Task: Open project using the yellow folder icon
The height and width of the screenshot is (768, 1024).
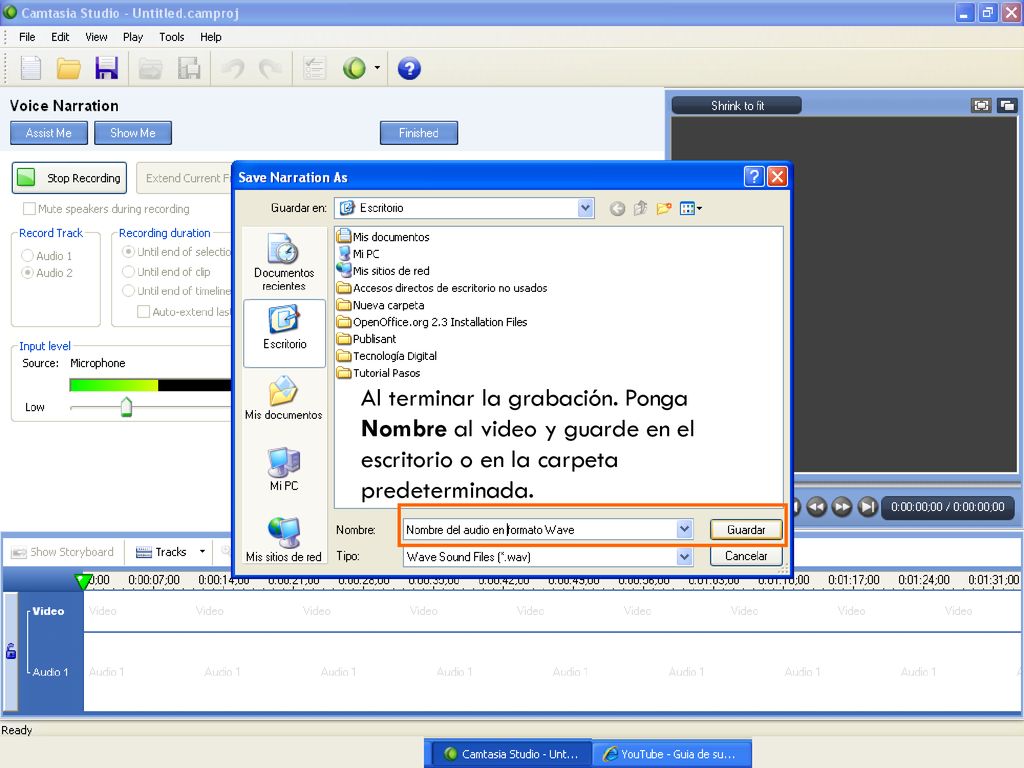Action: point(68,68)
